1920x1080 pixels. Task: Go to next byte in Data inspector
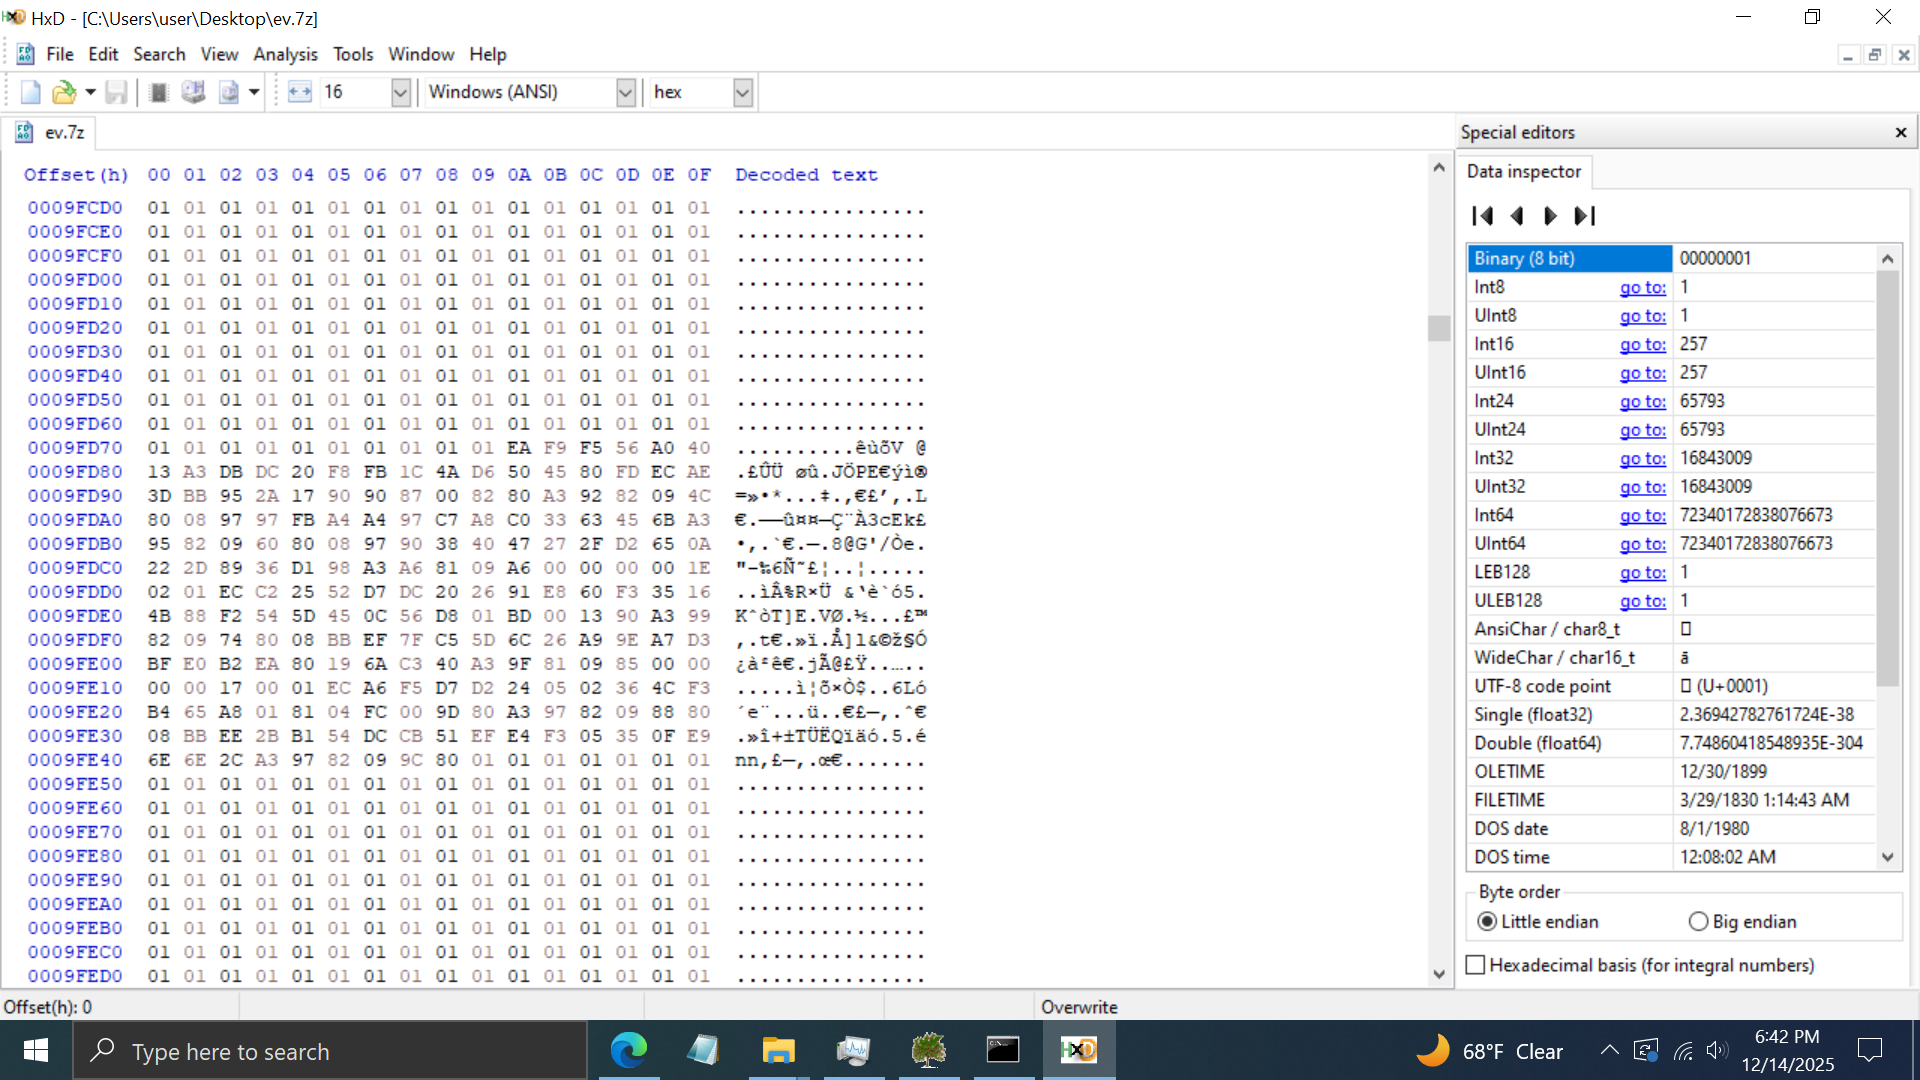coord(1550,216)
